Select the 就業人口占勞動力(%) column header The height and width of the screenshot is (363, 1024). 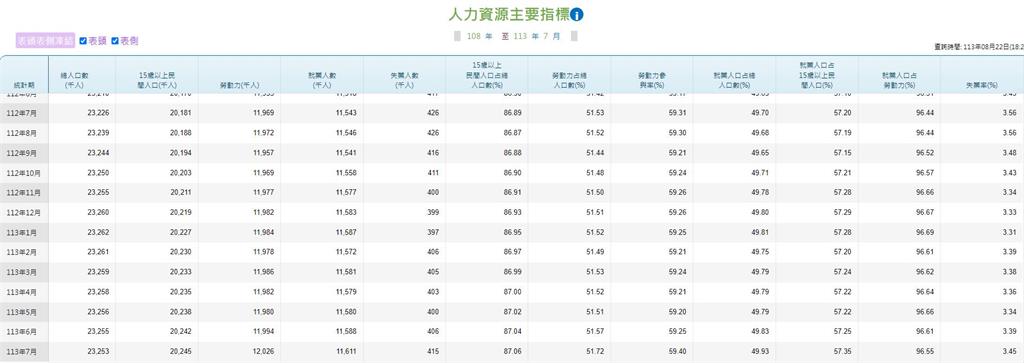[x=899, y=80]
